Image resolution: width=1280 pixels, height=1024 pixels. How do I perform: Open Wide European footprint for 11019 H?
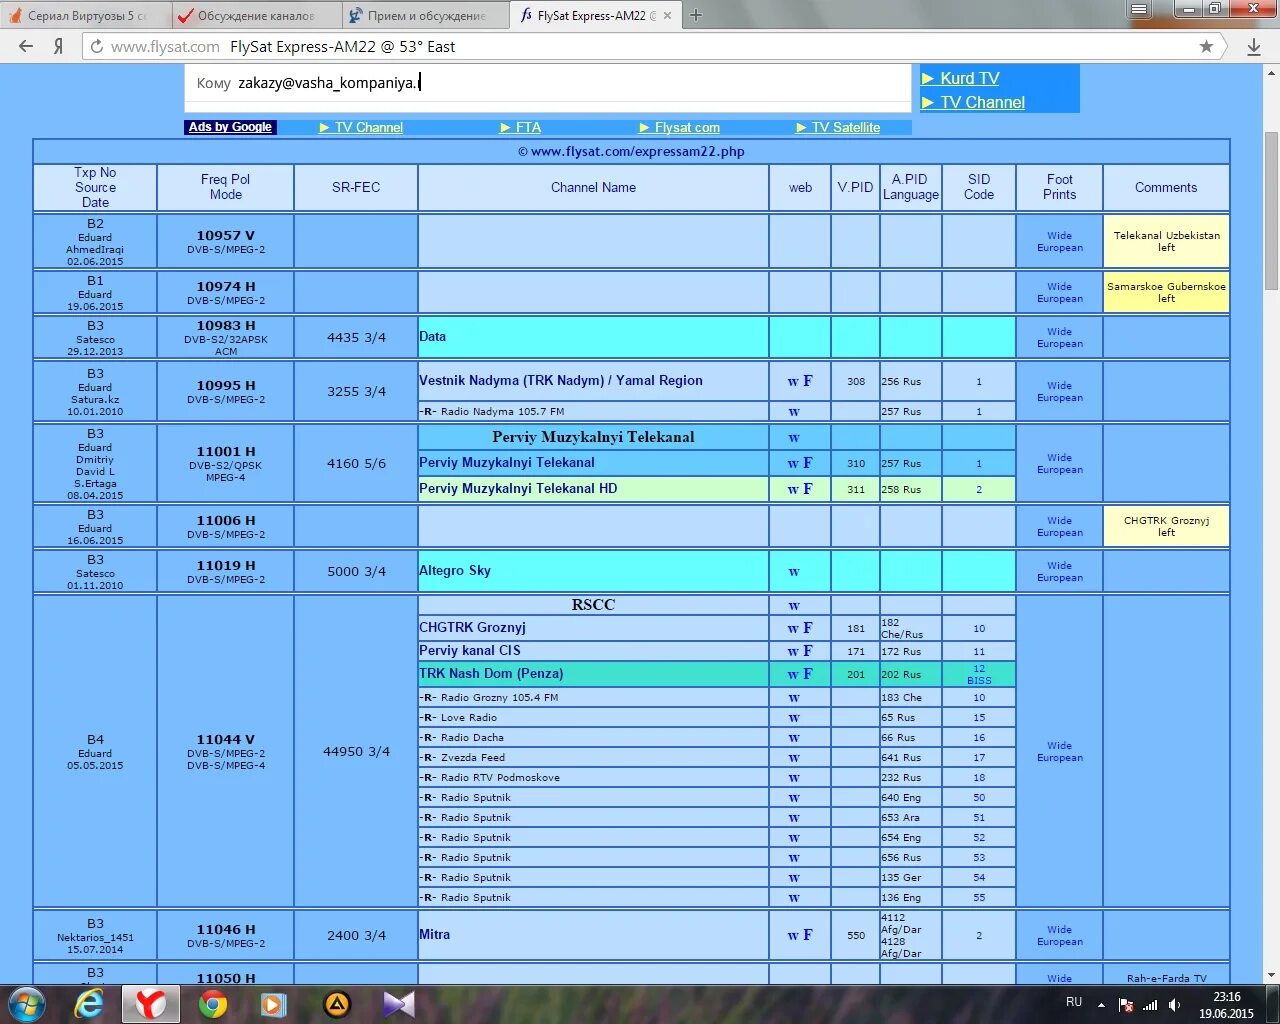[x=1059, y=571]
